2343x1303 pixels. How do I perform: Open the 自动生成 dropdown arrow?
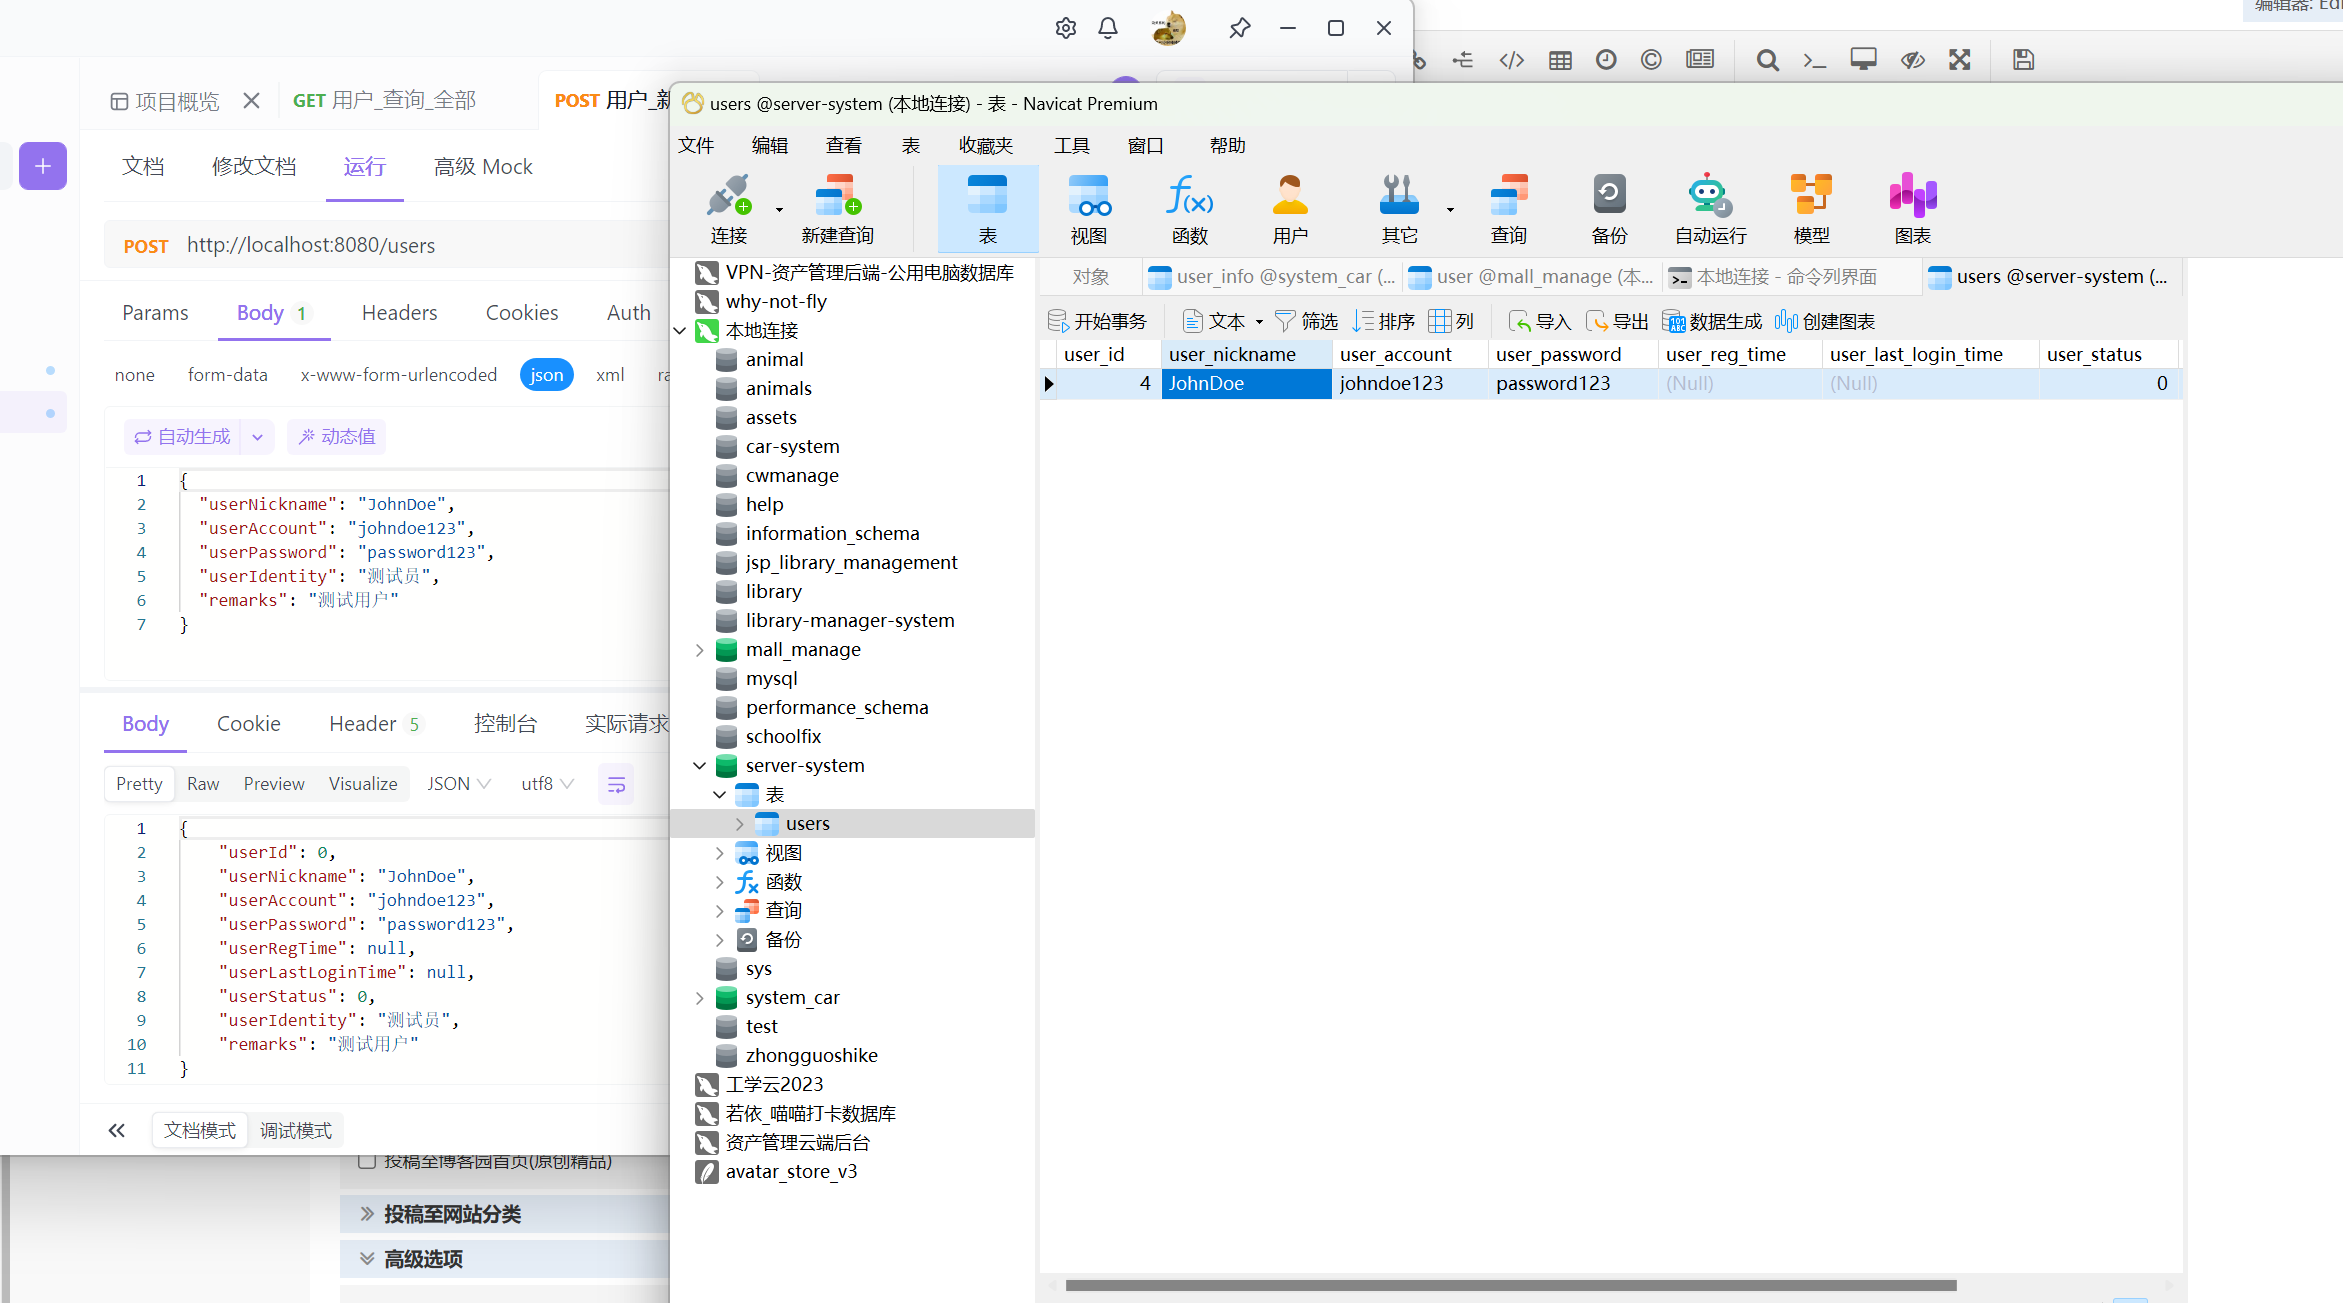click(x=257, y=437)
